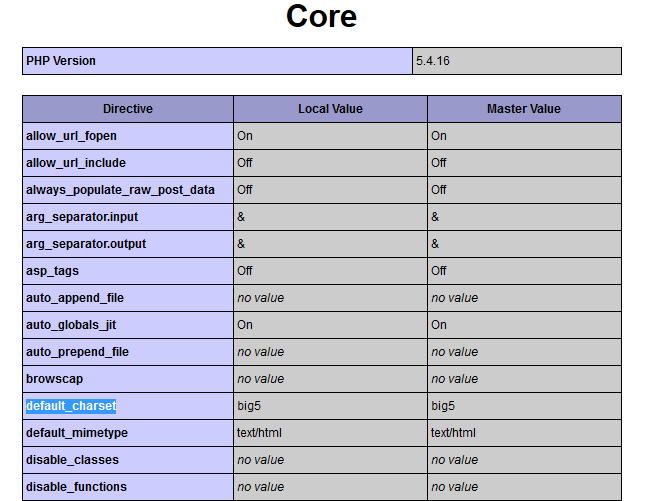The width and height of the screenshot is (654, 501).
Task: Click the Master Value column header
Action: (x=523, y=109)
